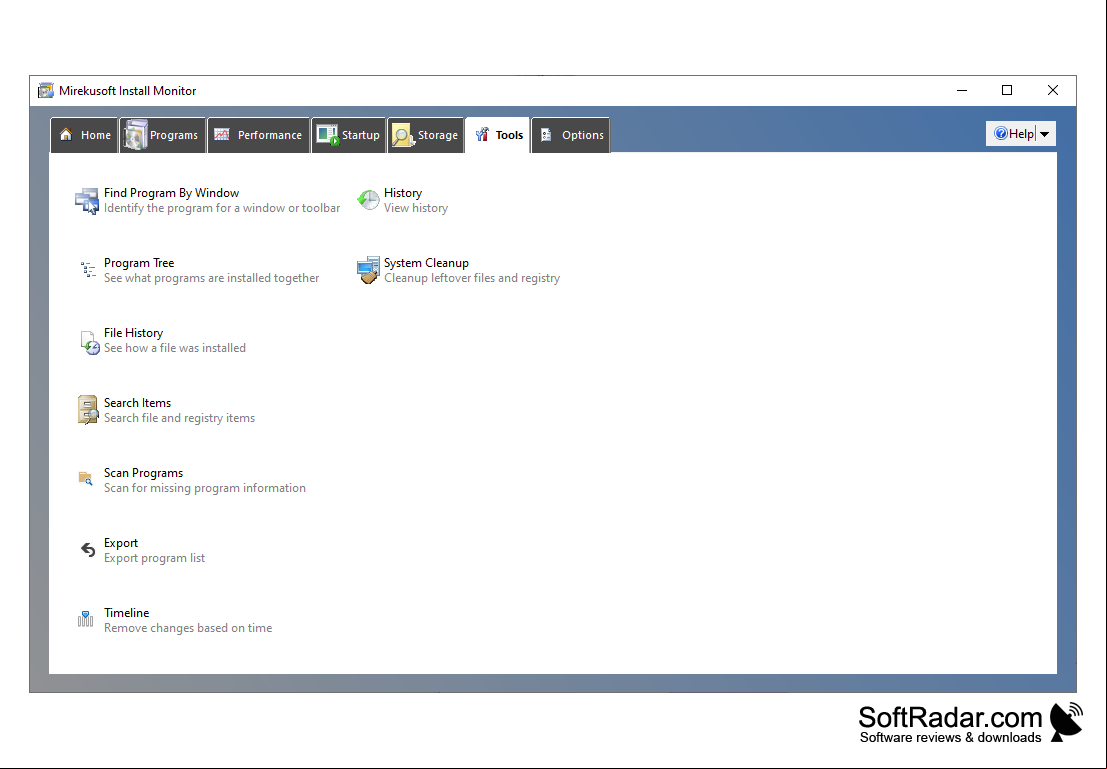The image size is (1107, 769).
Task: Select the Startup tab
Action: [349, 135]
